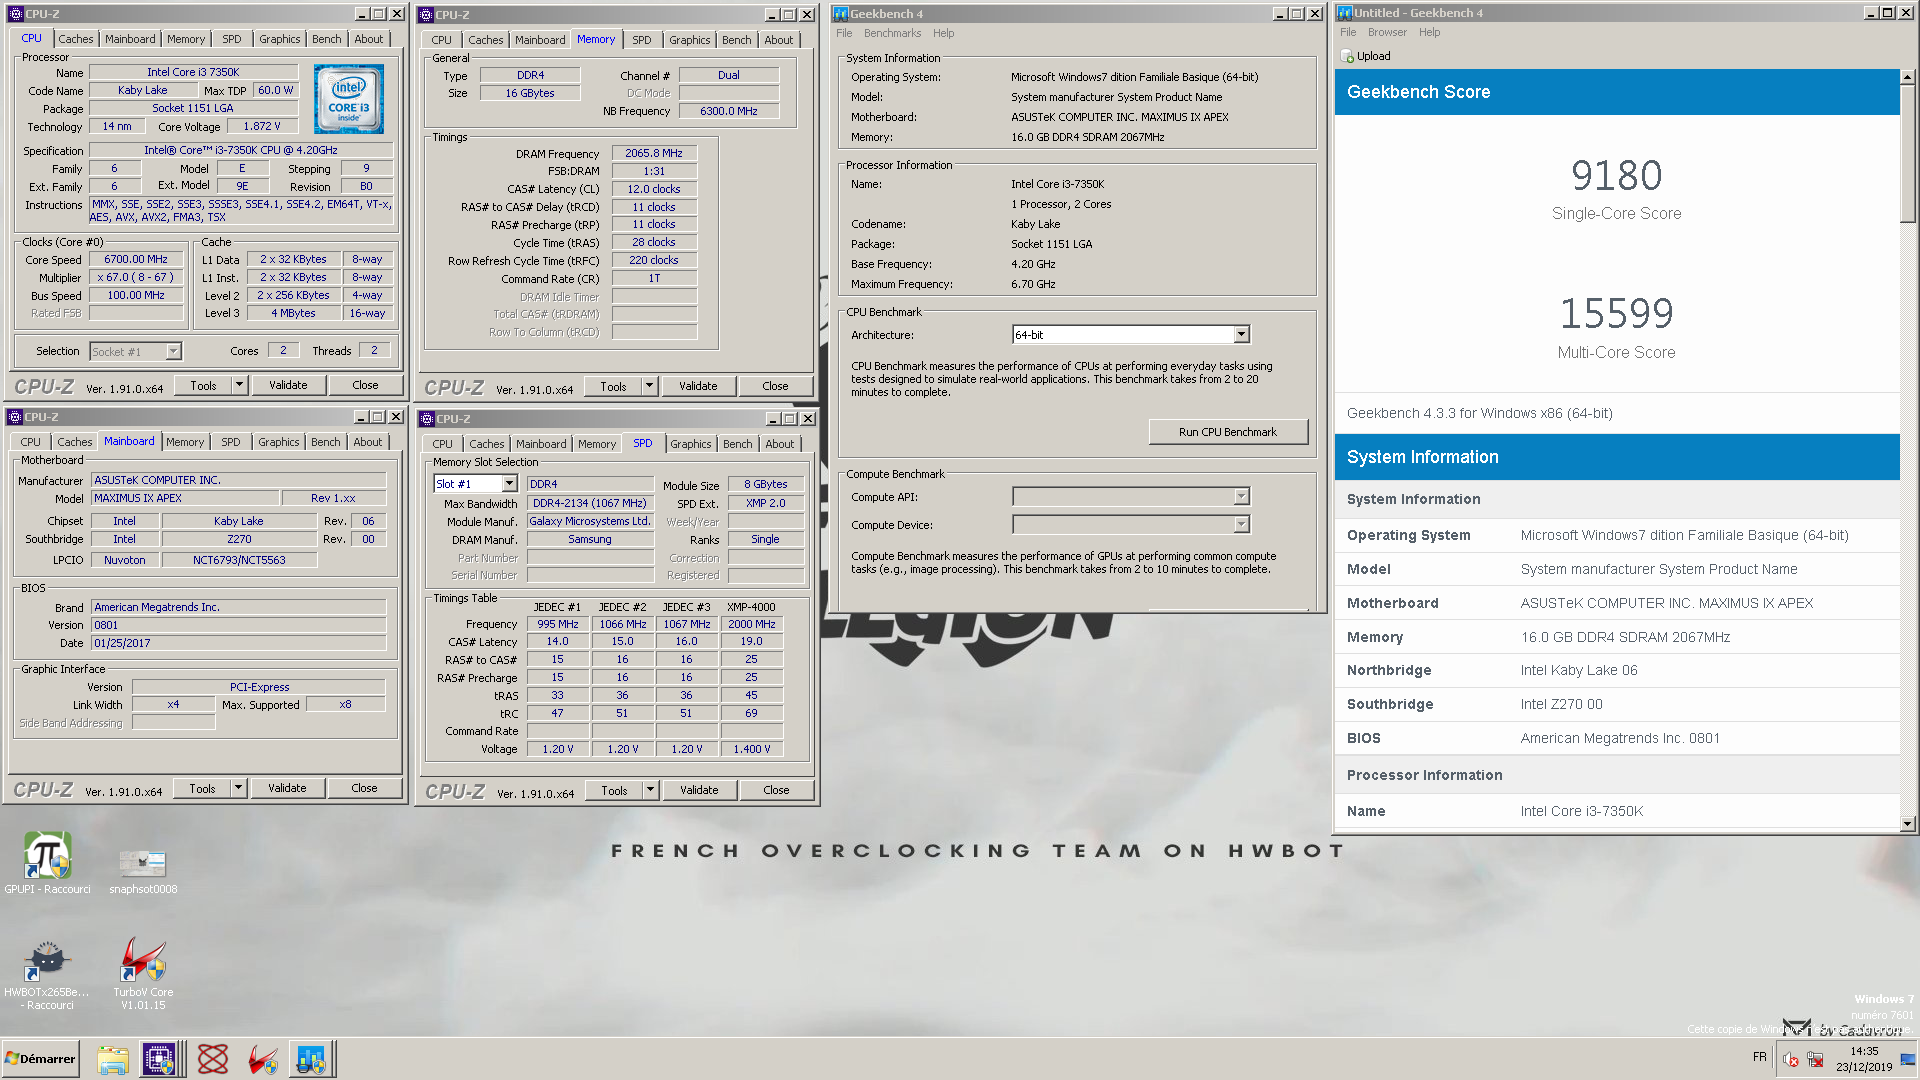The width and height of the screenshot is (1920, 1080).
Task: Click the clock showing 14:35 in tray
Action: coord(1864,1052)
